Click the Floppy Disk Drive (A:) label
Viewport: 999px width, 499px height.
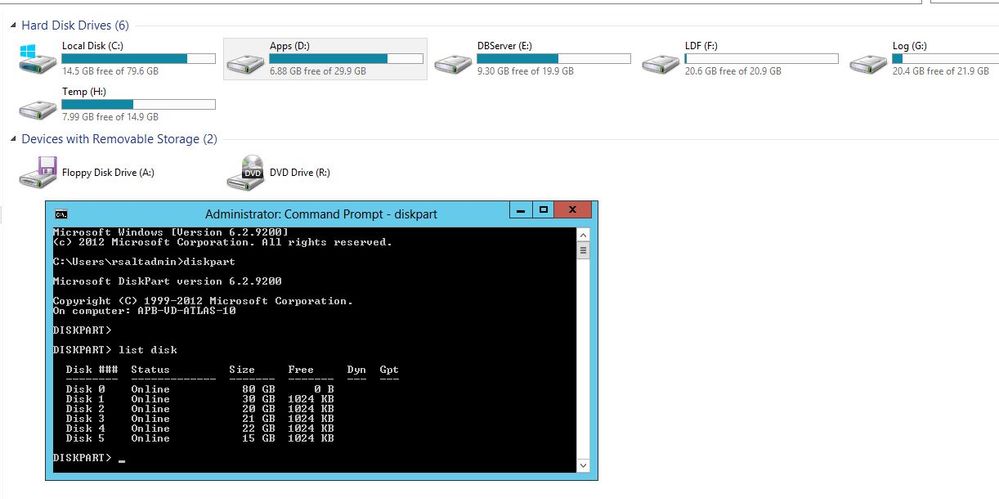coord(108,172)
